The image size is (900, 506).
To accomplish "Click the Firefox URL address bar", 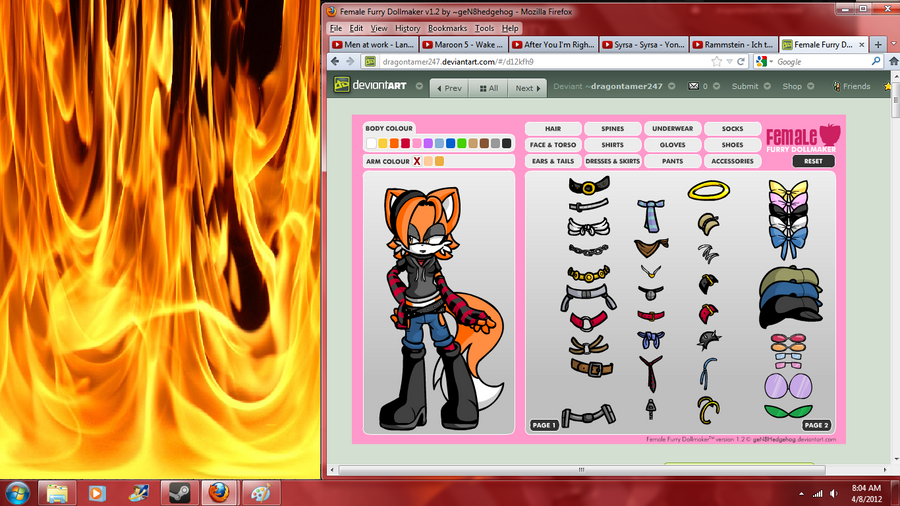I will pos(545,61).
